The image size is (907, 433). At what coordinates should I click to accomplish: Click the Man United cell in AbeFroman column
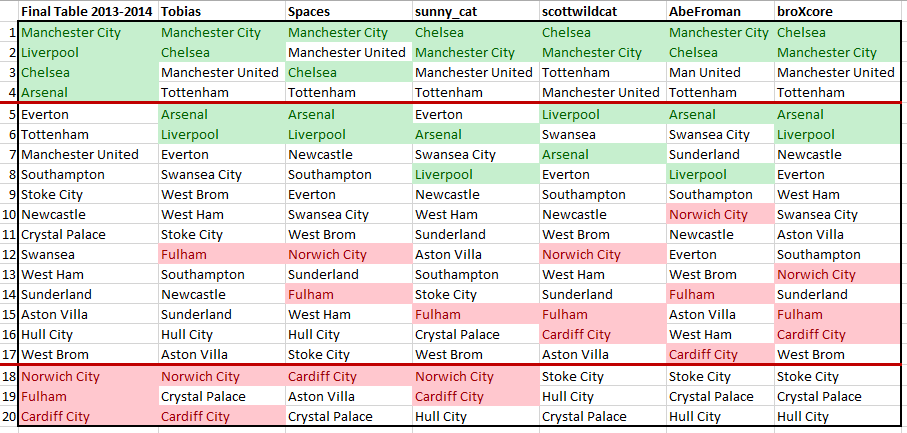tap(720, 73)
